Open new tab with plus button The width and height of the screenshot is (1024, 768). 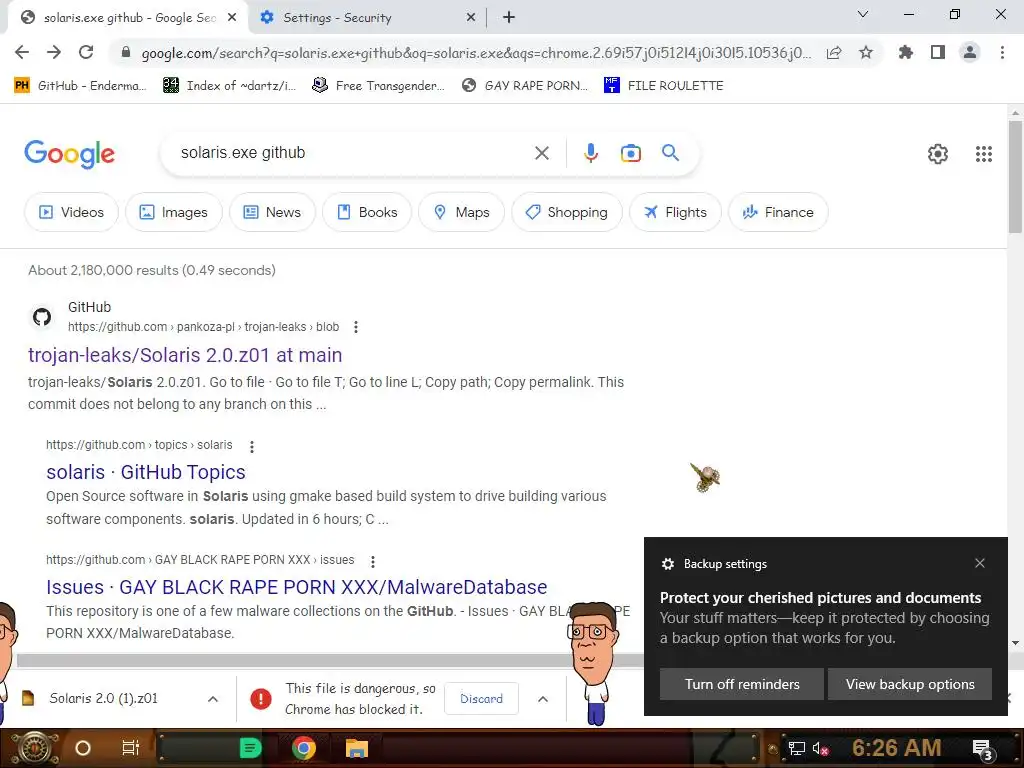509,18
